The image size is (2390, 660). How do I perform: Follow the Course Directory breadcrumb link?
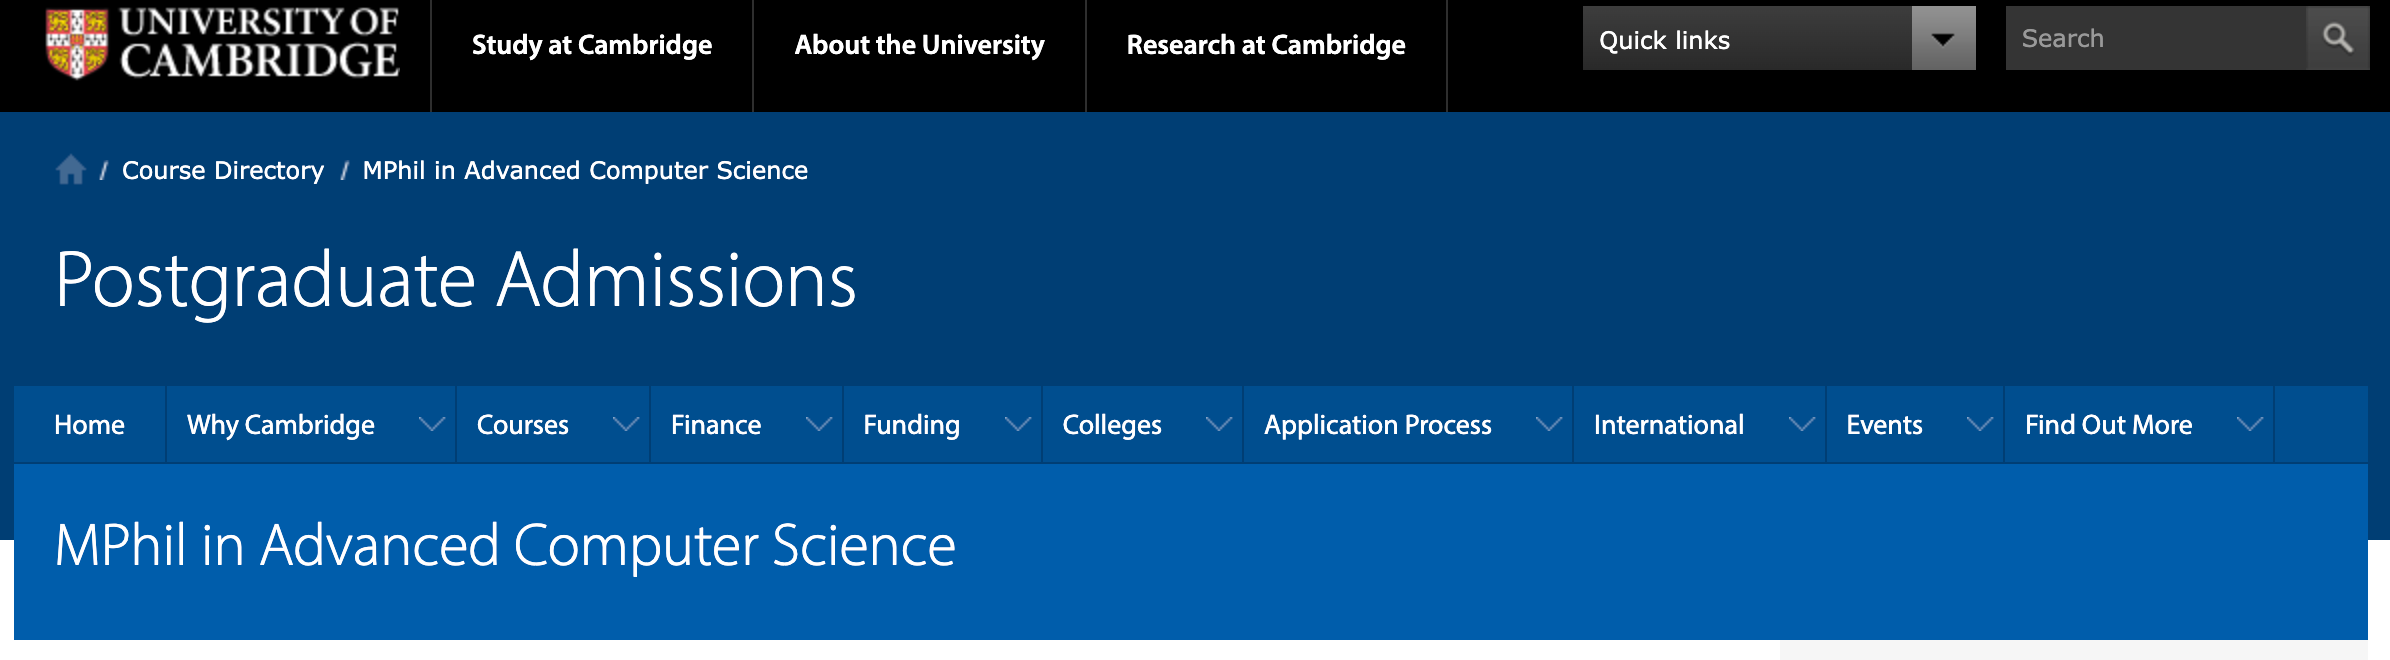(223, 170)
